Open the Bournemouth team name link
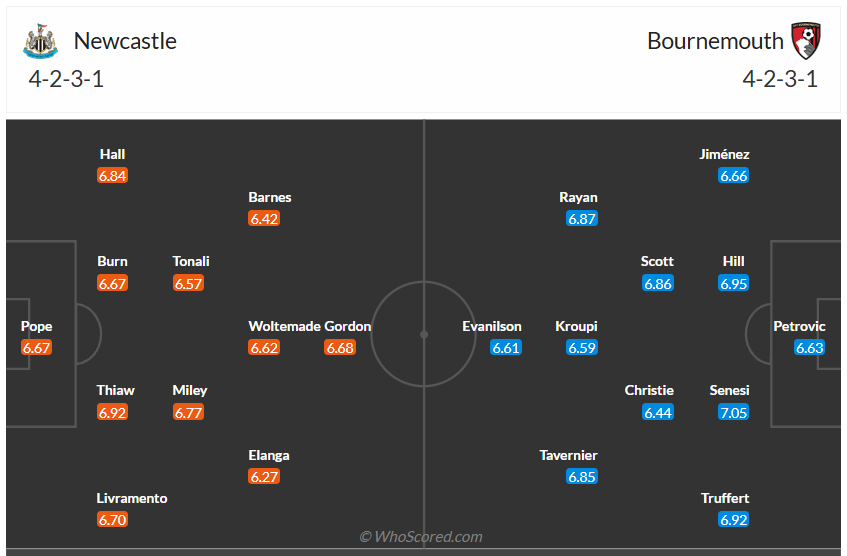847x556 pixels. click(x=715, y=41)
